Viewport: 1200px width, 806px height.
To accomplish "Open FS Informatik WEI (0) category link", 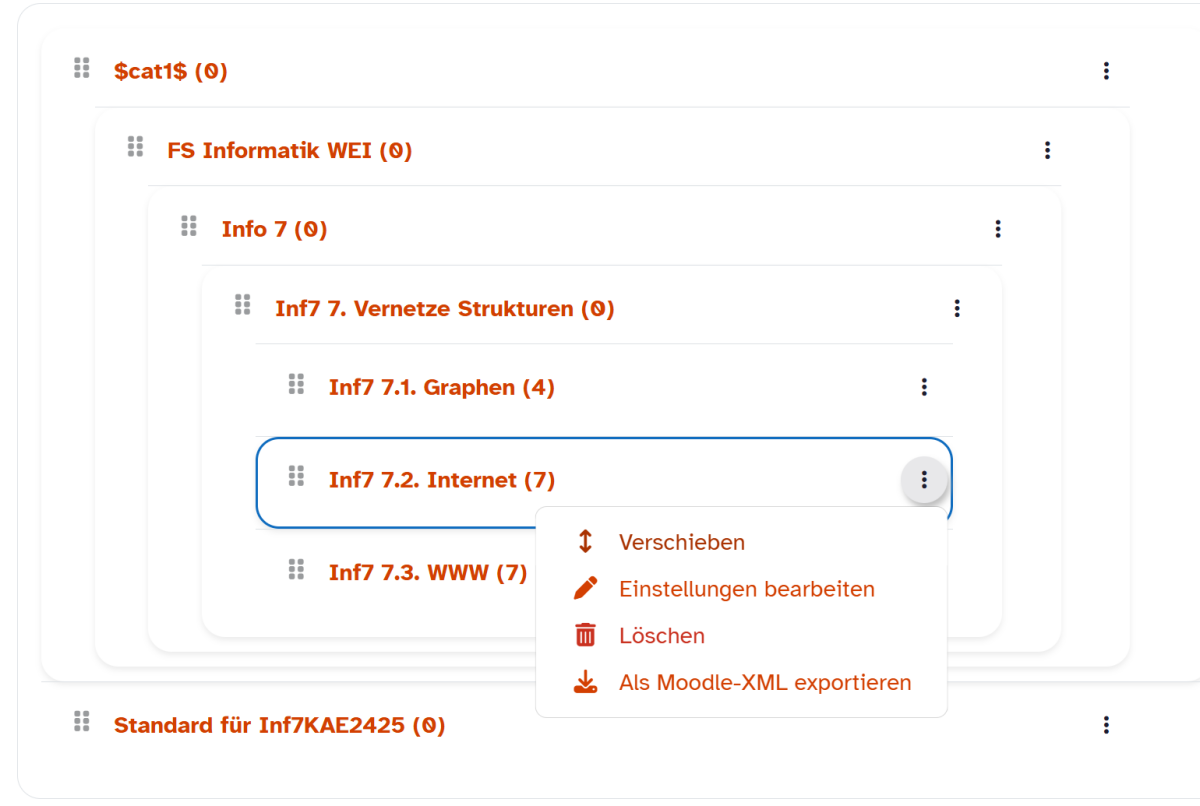I will (x=290, y=151).
